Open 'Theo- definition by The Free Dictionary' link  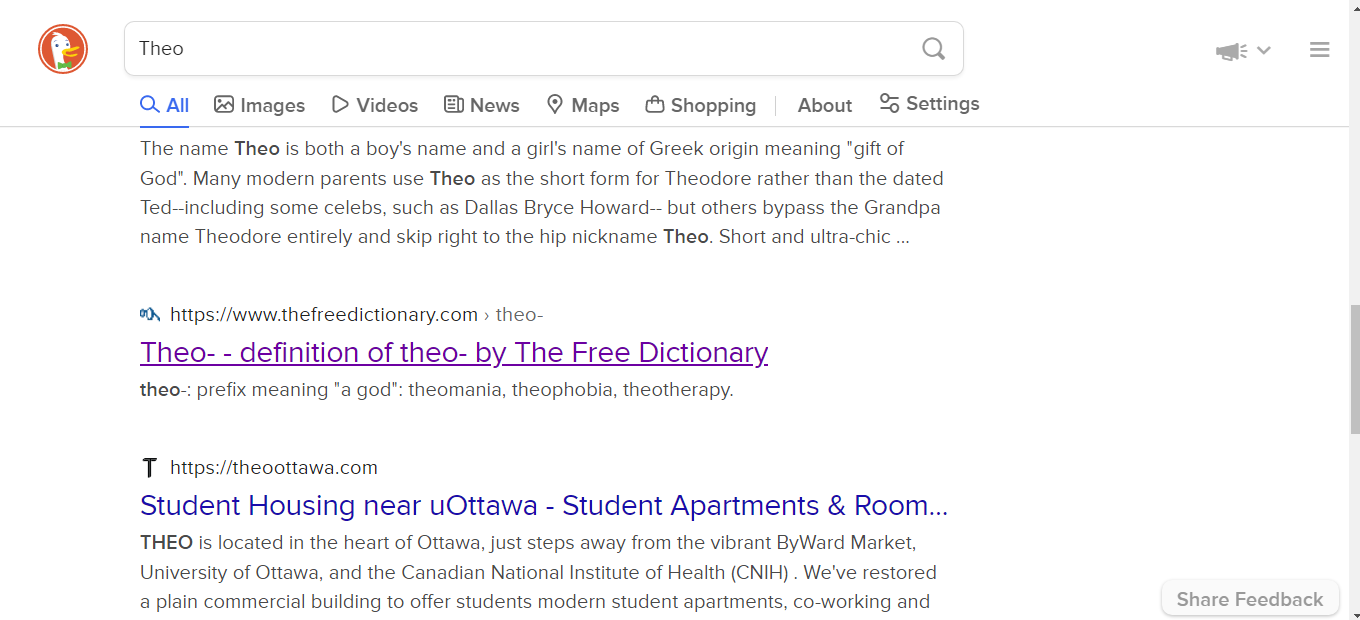click(x=454, y=352)
